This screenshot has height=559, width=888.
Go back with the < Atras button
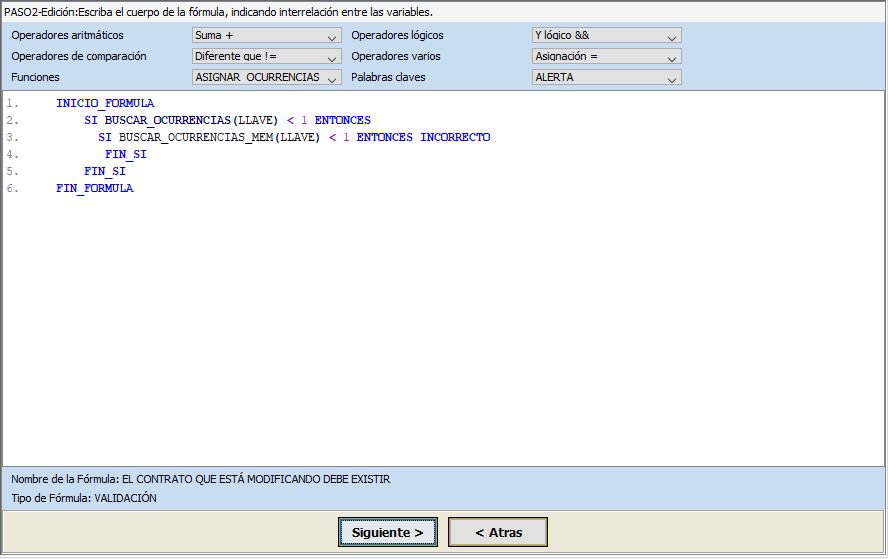point(498,533)
